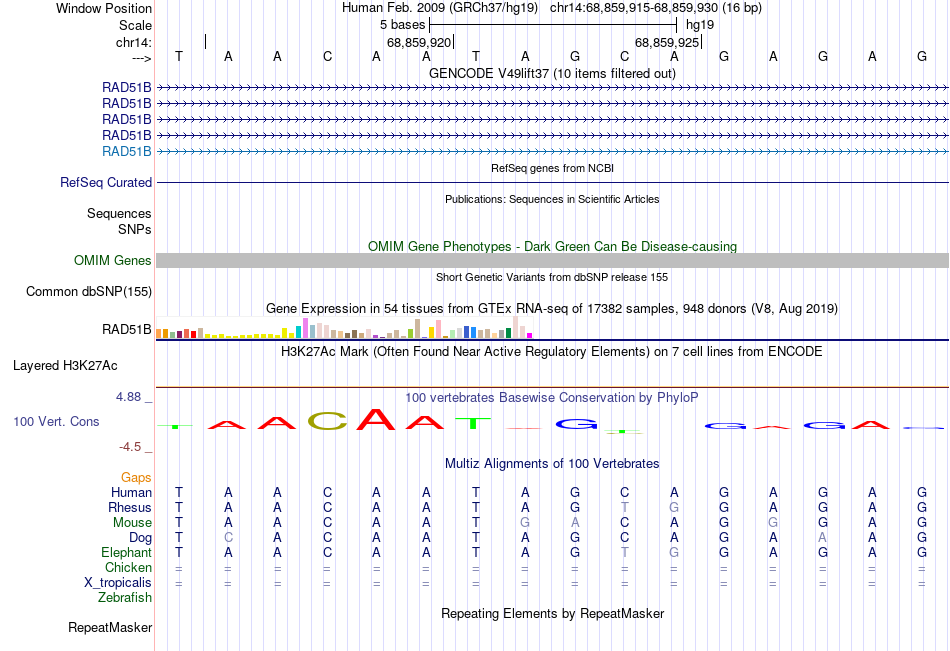The image size is (950, 651).
Task: Click the Window Position track label
Action: click(104, 8)
